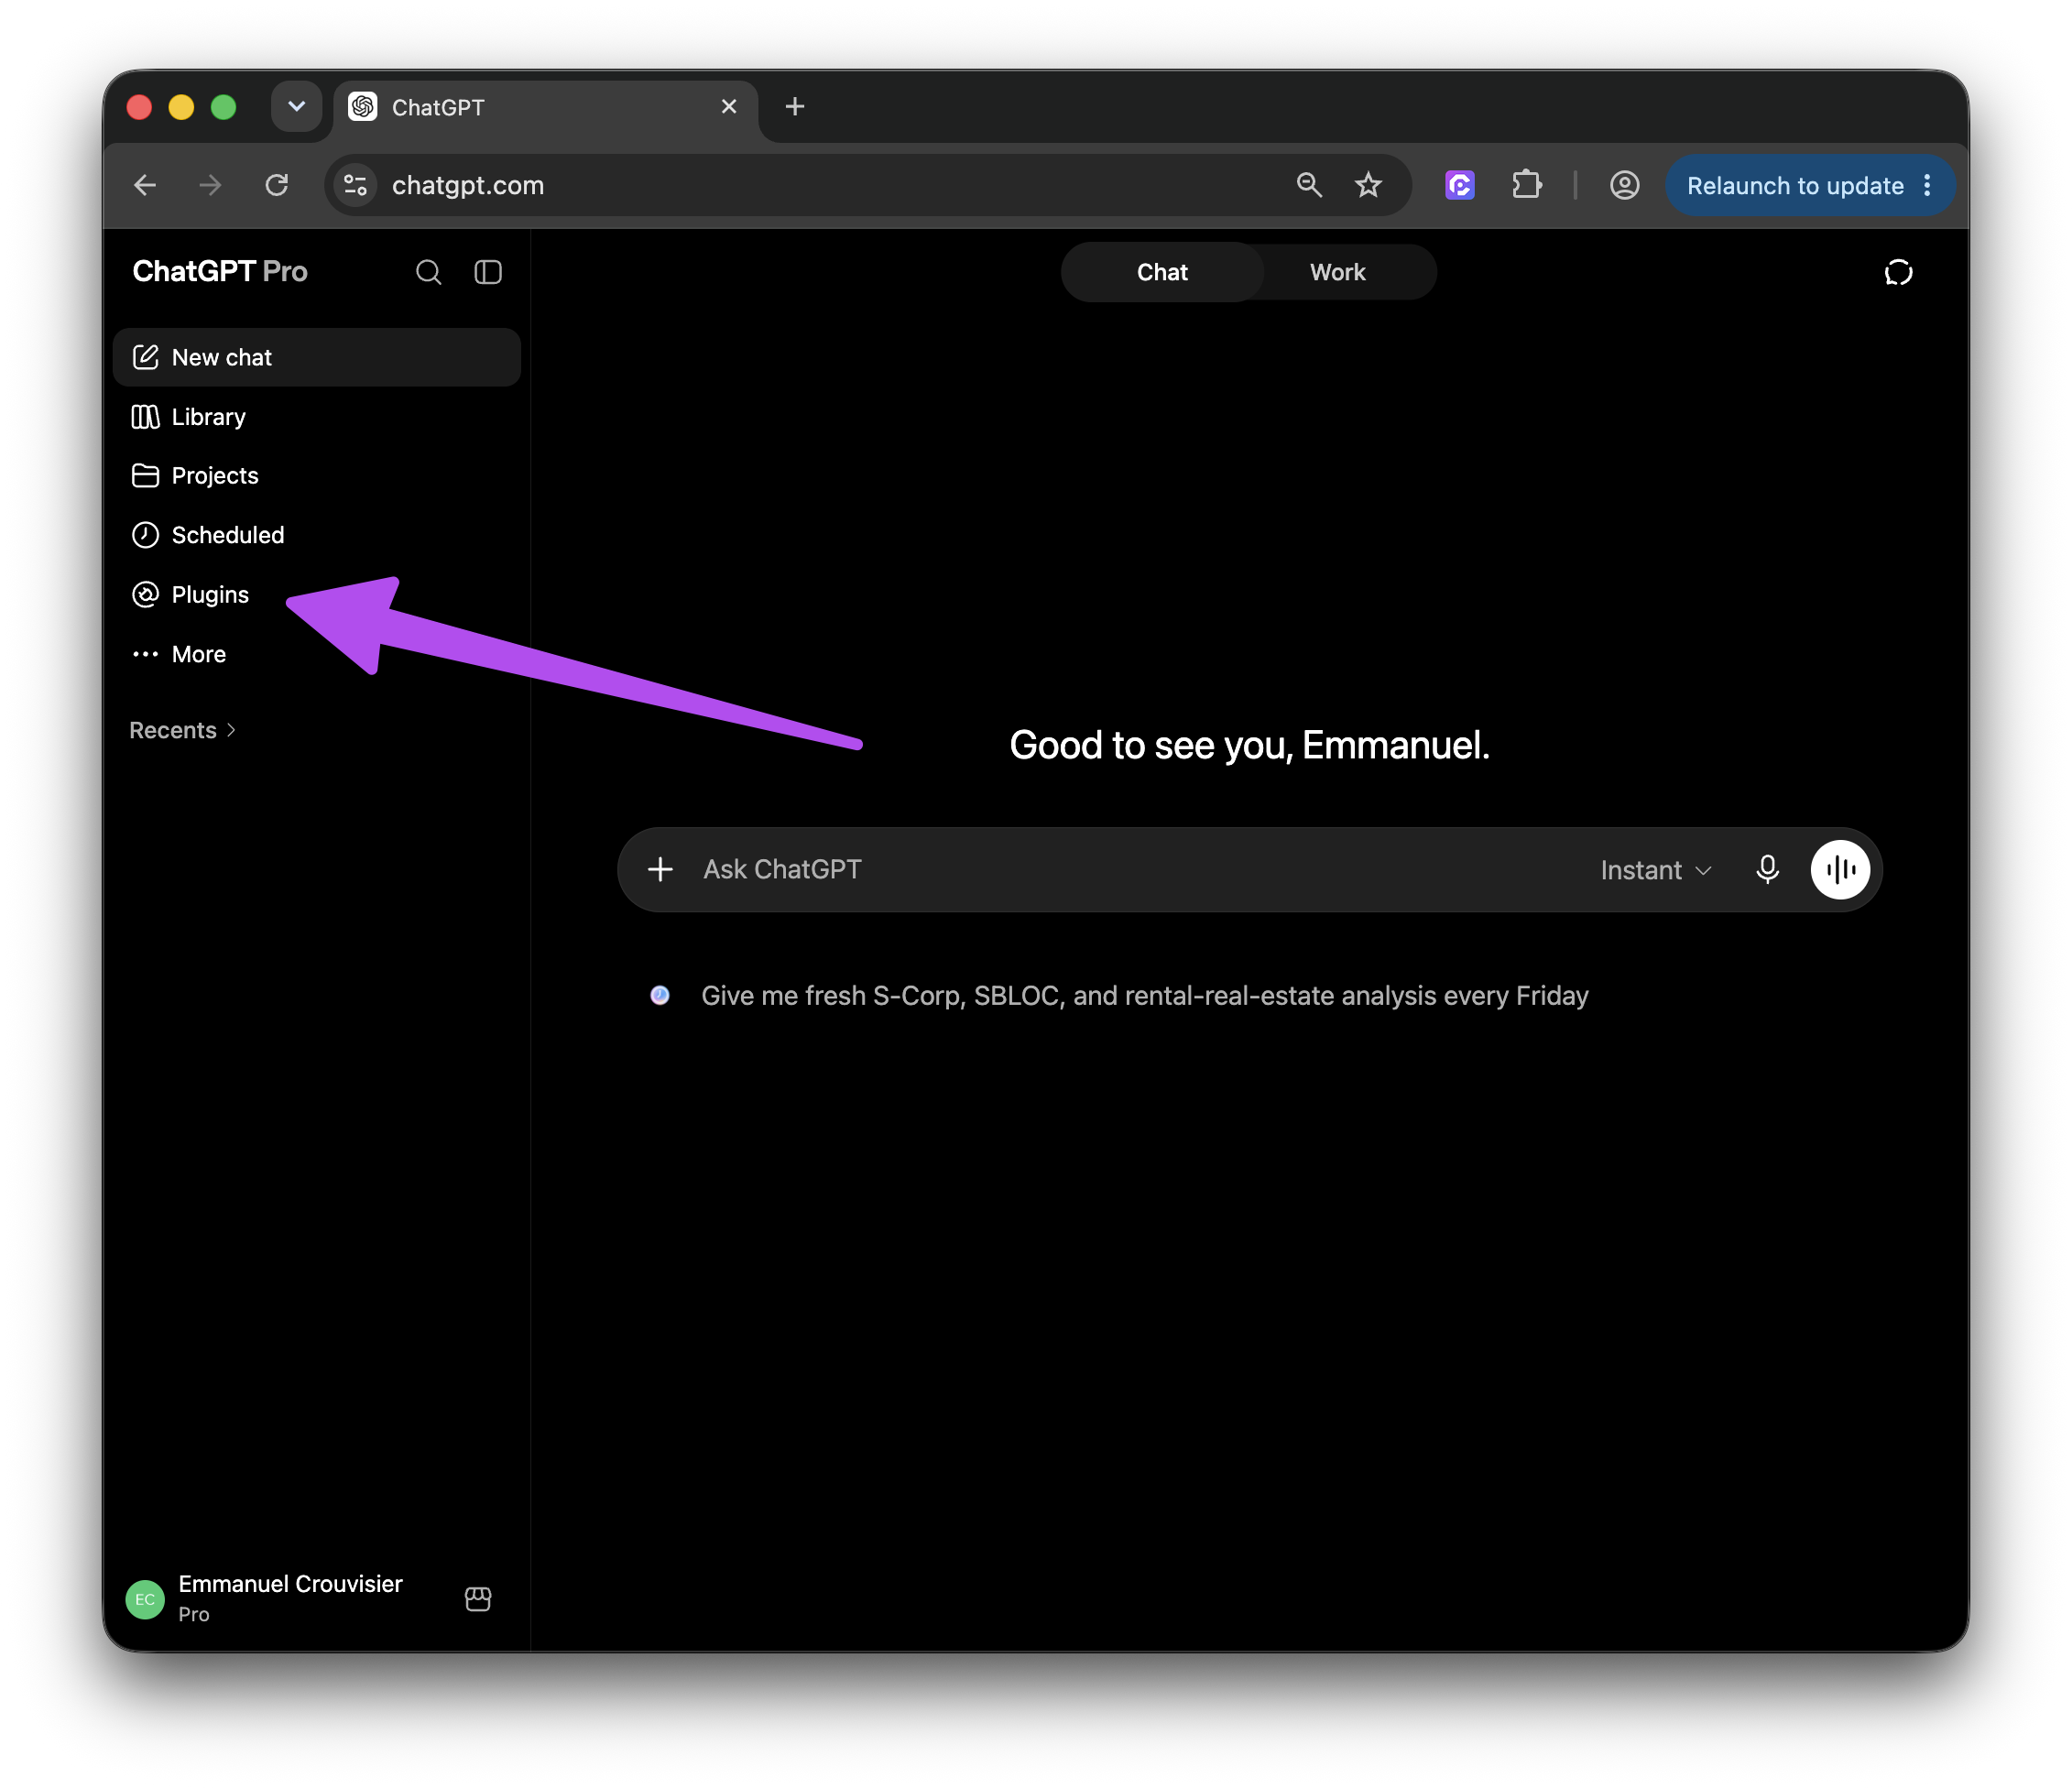Image resolution: width=2072 pixels, height=1788 pixels.
Task: Open a new browser tab
Action: pos(795,106)
